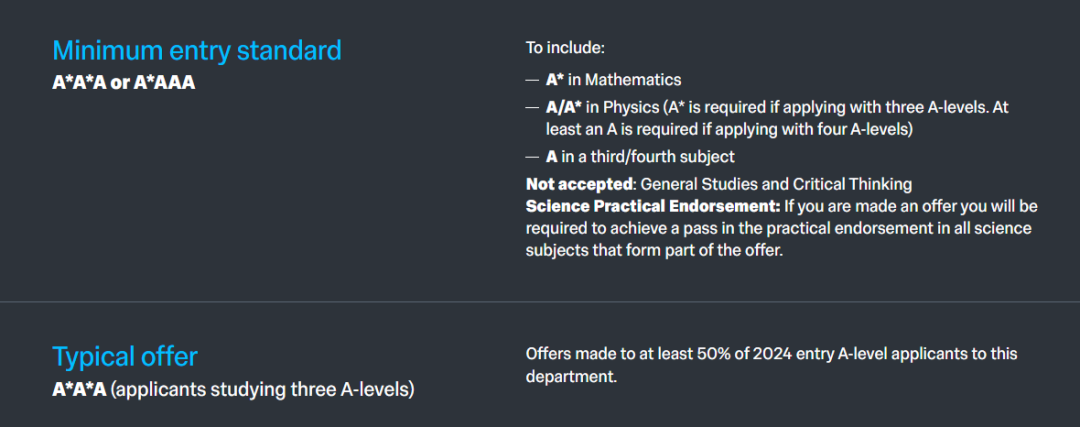Click the dash bullet before third/fourth subject
Screen dimensions: 1080x427
532,158
